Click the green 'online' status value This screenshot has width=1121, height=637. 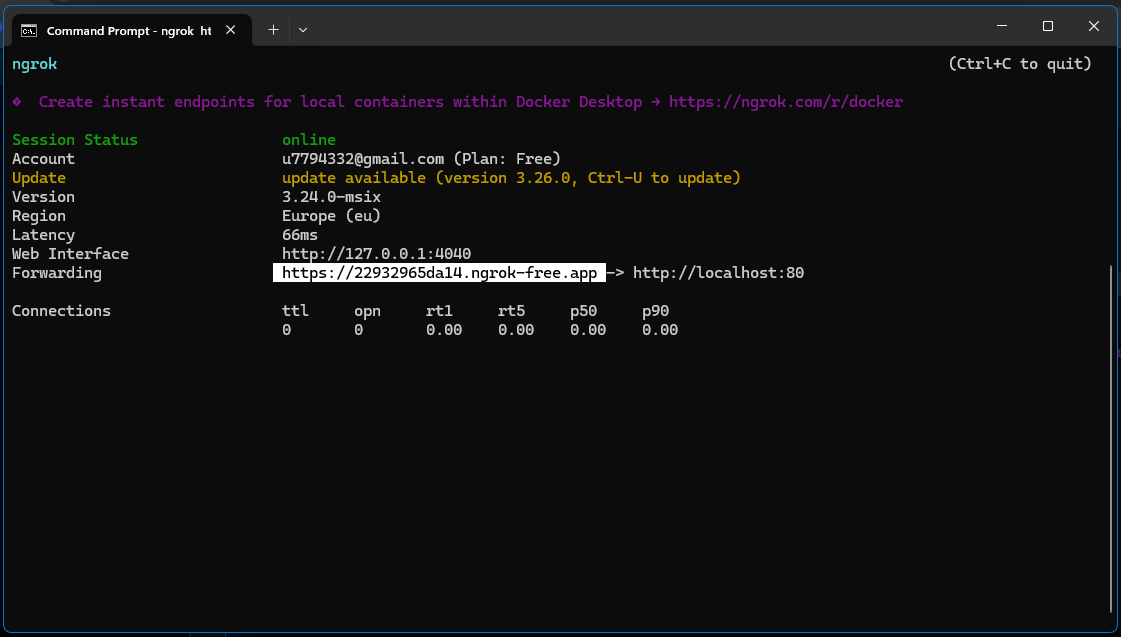[309, 139]
